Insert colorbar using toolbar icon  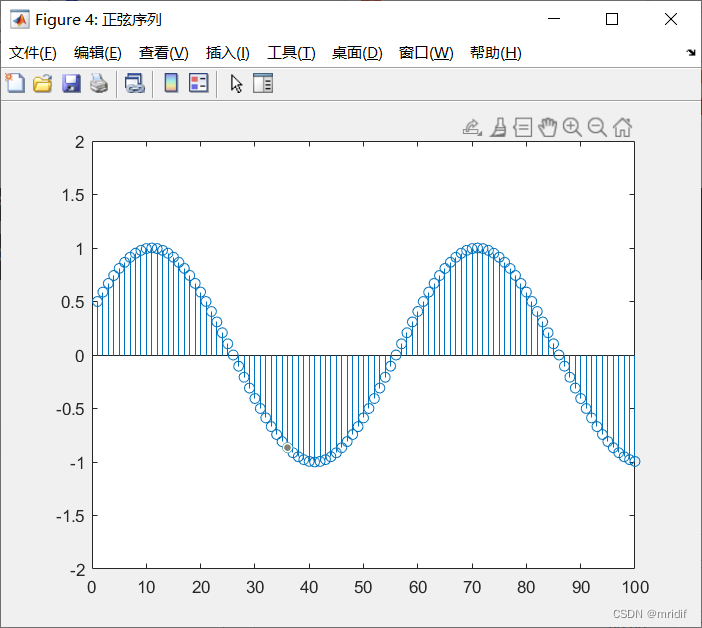(x=171, y=83)
